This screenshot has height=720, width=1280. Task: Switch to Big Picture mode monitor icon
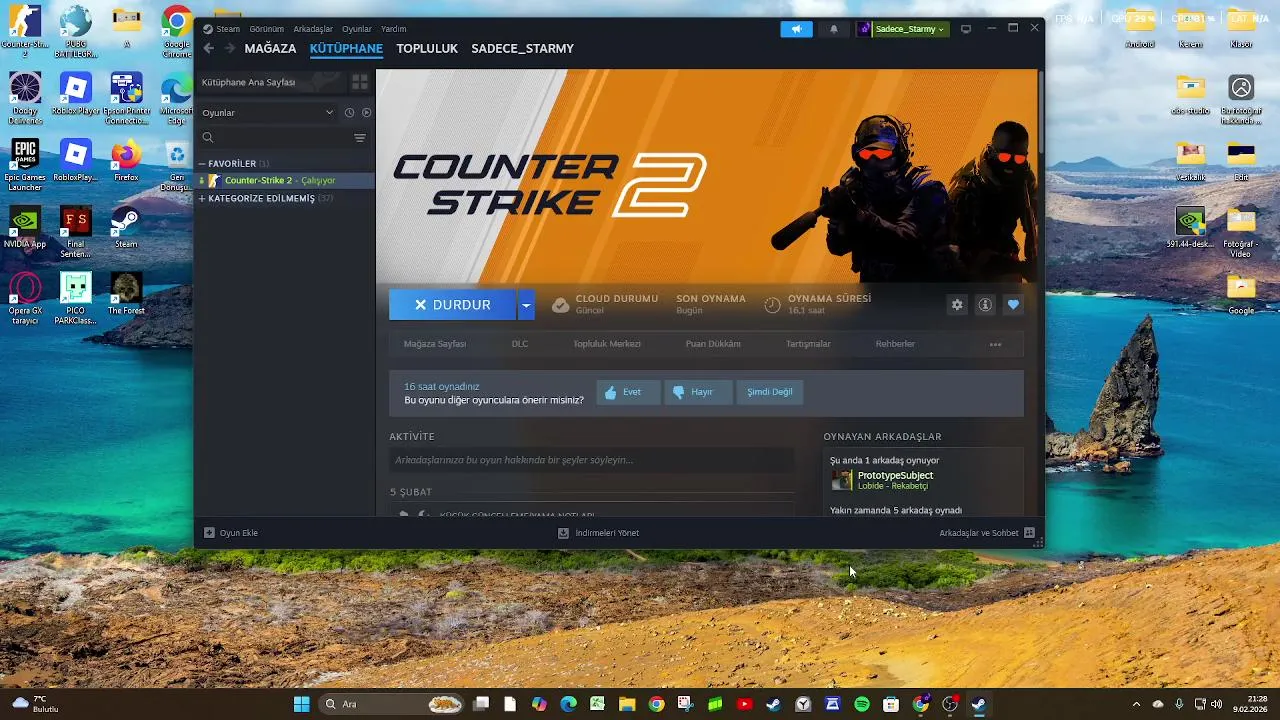(x=966, y=29)
